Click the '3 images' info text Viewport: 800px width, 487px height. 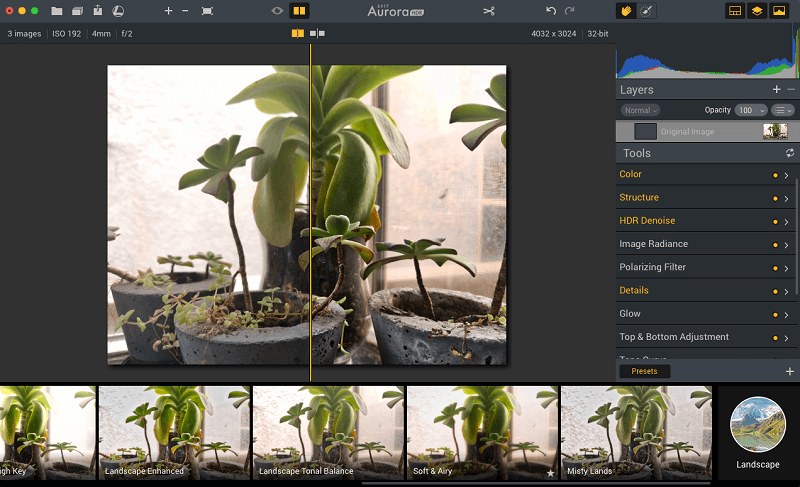24,34
